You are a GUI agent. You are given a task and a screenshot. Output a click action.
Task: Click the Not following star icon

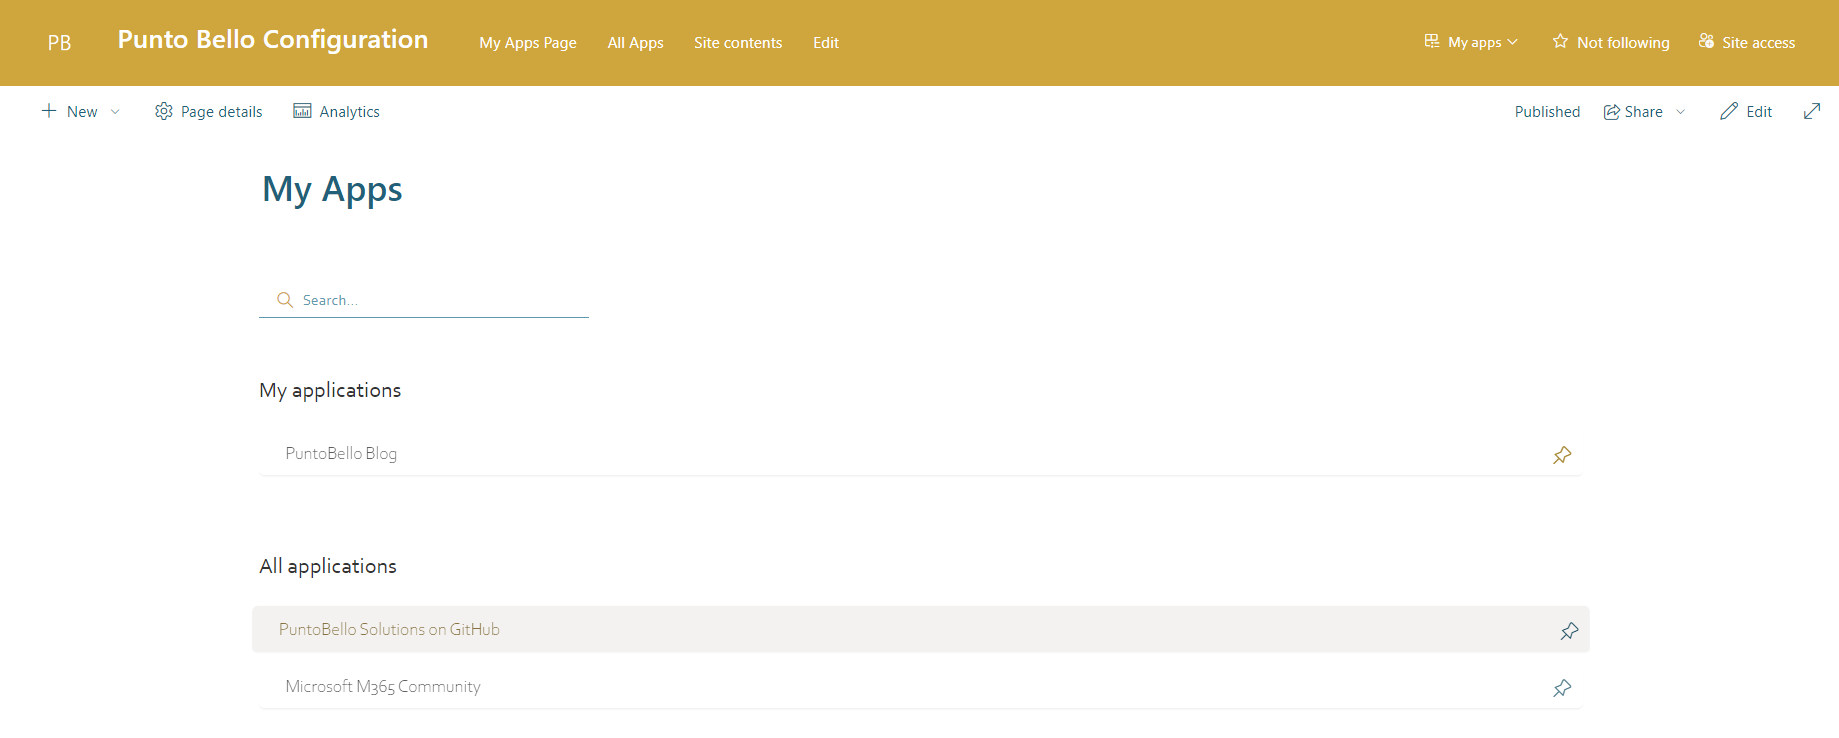coord(1560,41)
